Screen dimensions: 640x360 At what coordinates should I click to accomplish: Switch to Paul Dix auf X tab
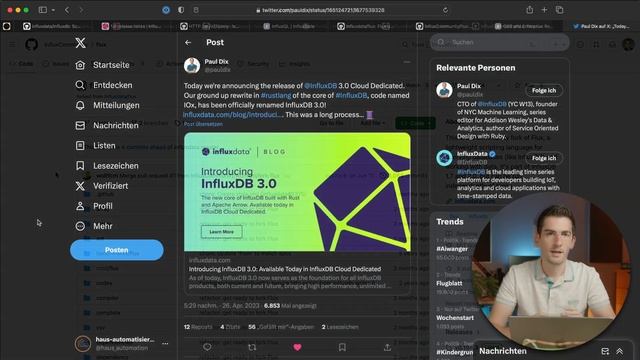coord(601,26)
